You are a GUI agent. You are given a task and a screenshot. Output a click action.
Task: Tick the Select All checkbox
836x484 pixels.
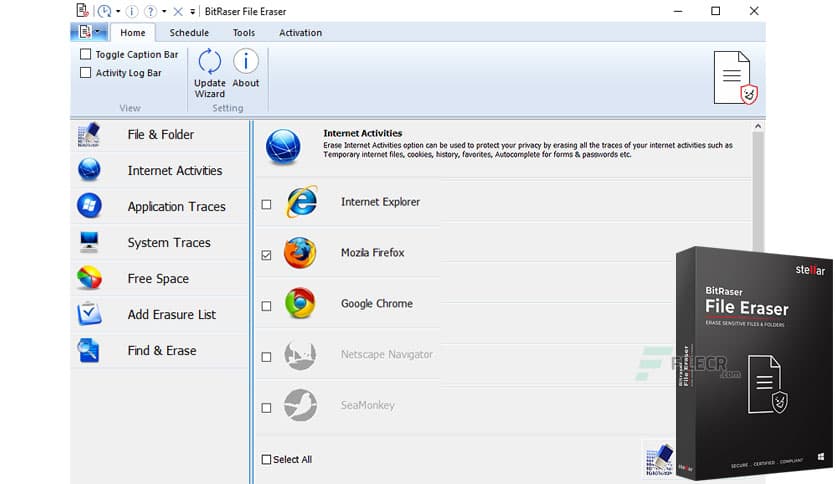point(267,459)
